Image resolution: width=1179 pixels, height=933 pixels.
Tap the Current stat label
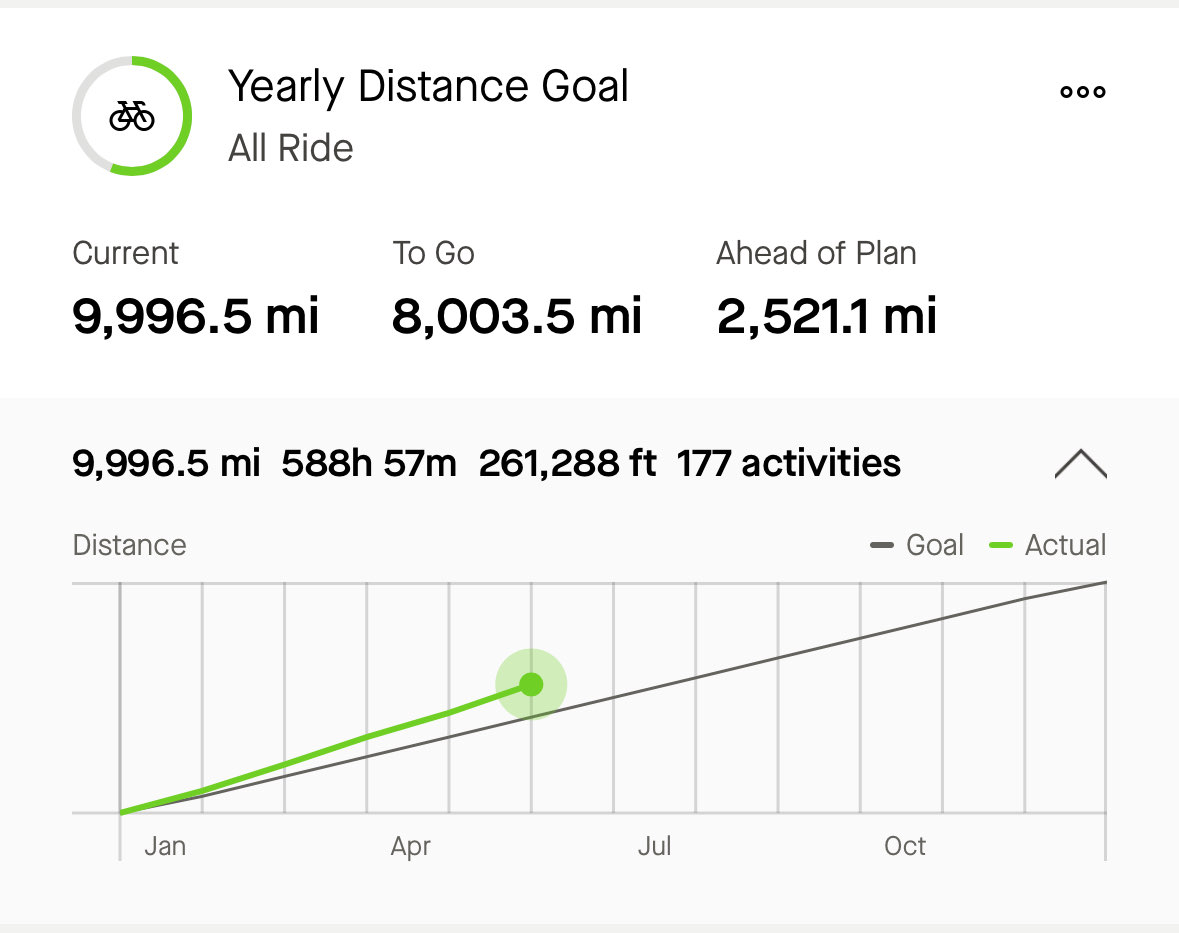(125, 253)
